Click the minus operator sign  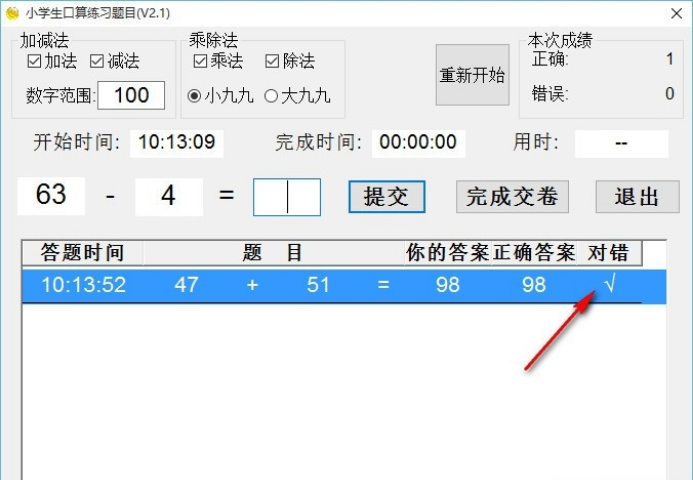(x=110, y=196)
